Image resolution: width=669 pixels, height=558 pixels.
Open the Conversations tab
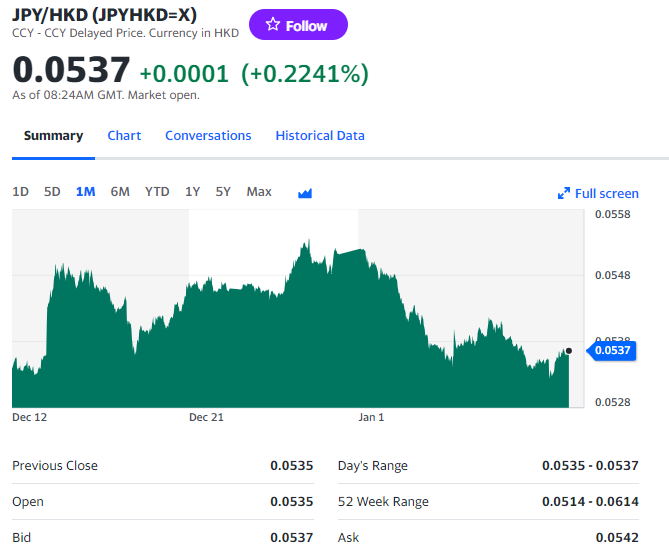coord(208,136)
